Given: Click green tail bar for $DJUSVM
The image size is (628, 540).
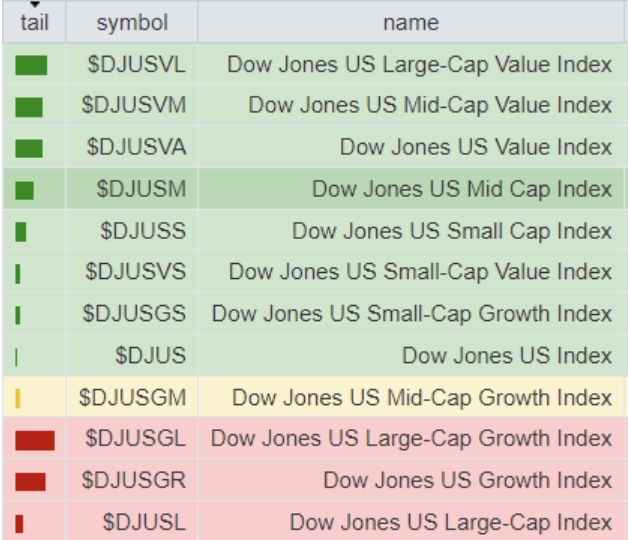Looking at the screenshot, I should point(29,107).
